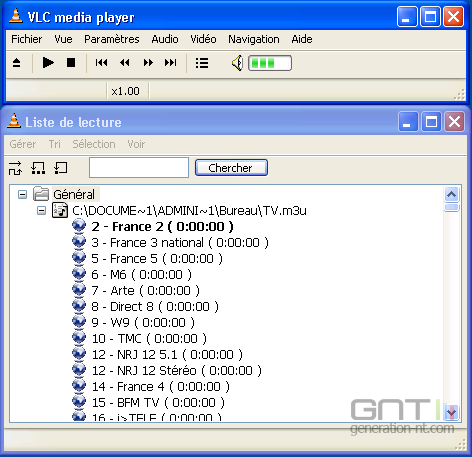
Task: Open the Vue menu
Action: [x=63, y=39]
